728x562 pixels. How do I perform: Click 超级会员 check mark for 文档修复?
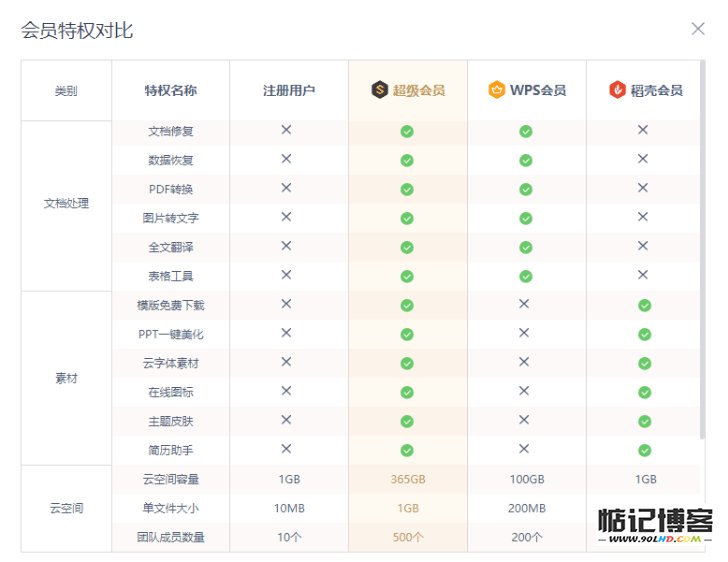[407, 131]
